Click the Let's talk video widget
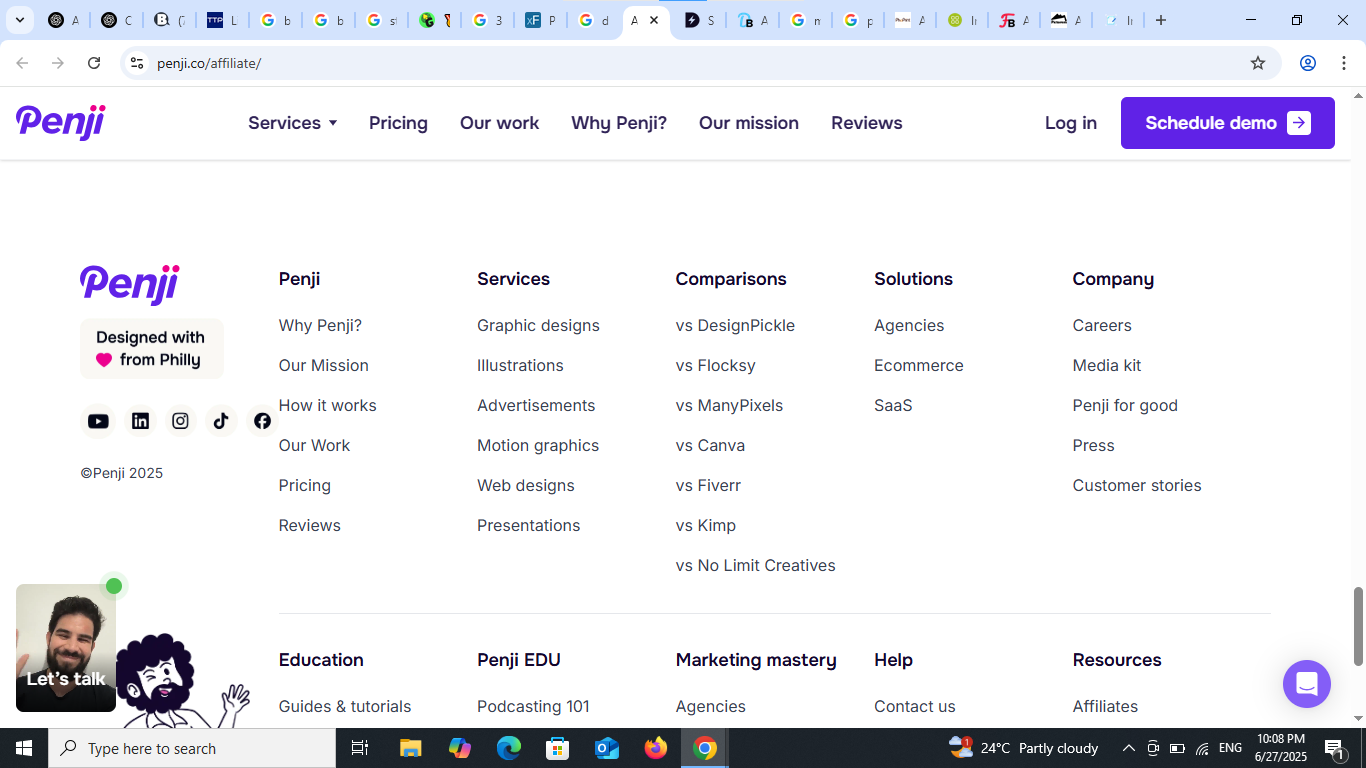The height and width of the screenshot is (768, 1366). tap(66, 648)
